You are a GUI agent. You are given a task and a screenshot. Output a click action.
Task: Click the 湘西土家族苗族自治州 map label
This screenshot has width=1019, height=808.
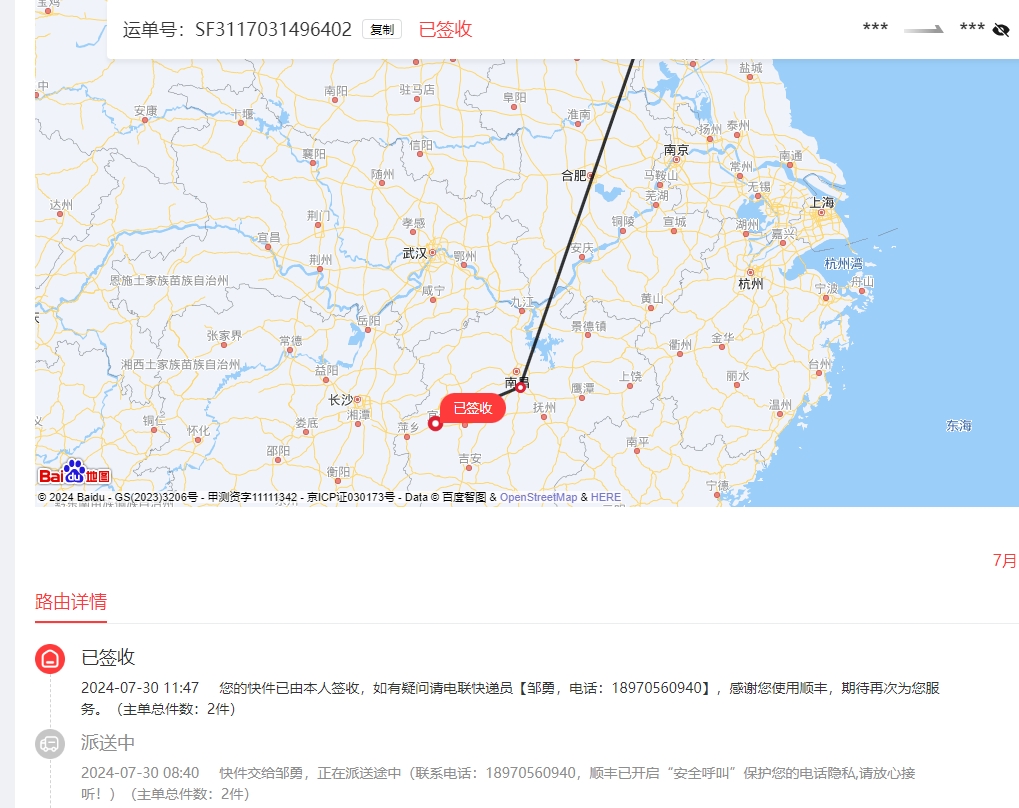(181, 364)
